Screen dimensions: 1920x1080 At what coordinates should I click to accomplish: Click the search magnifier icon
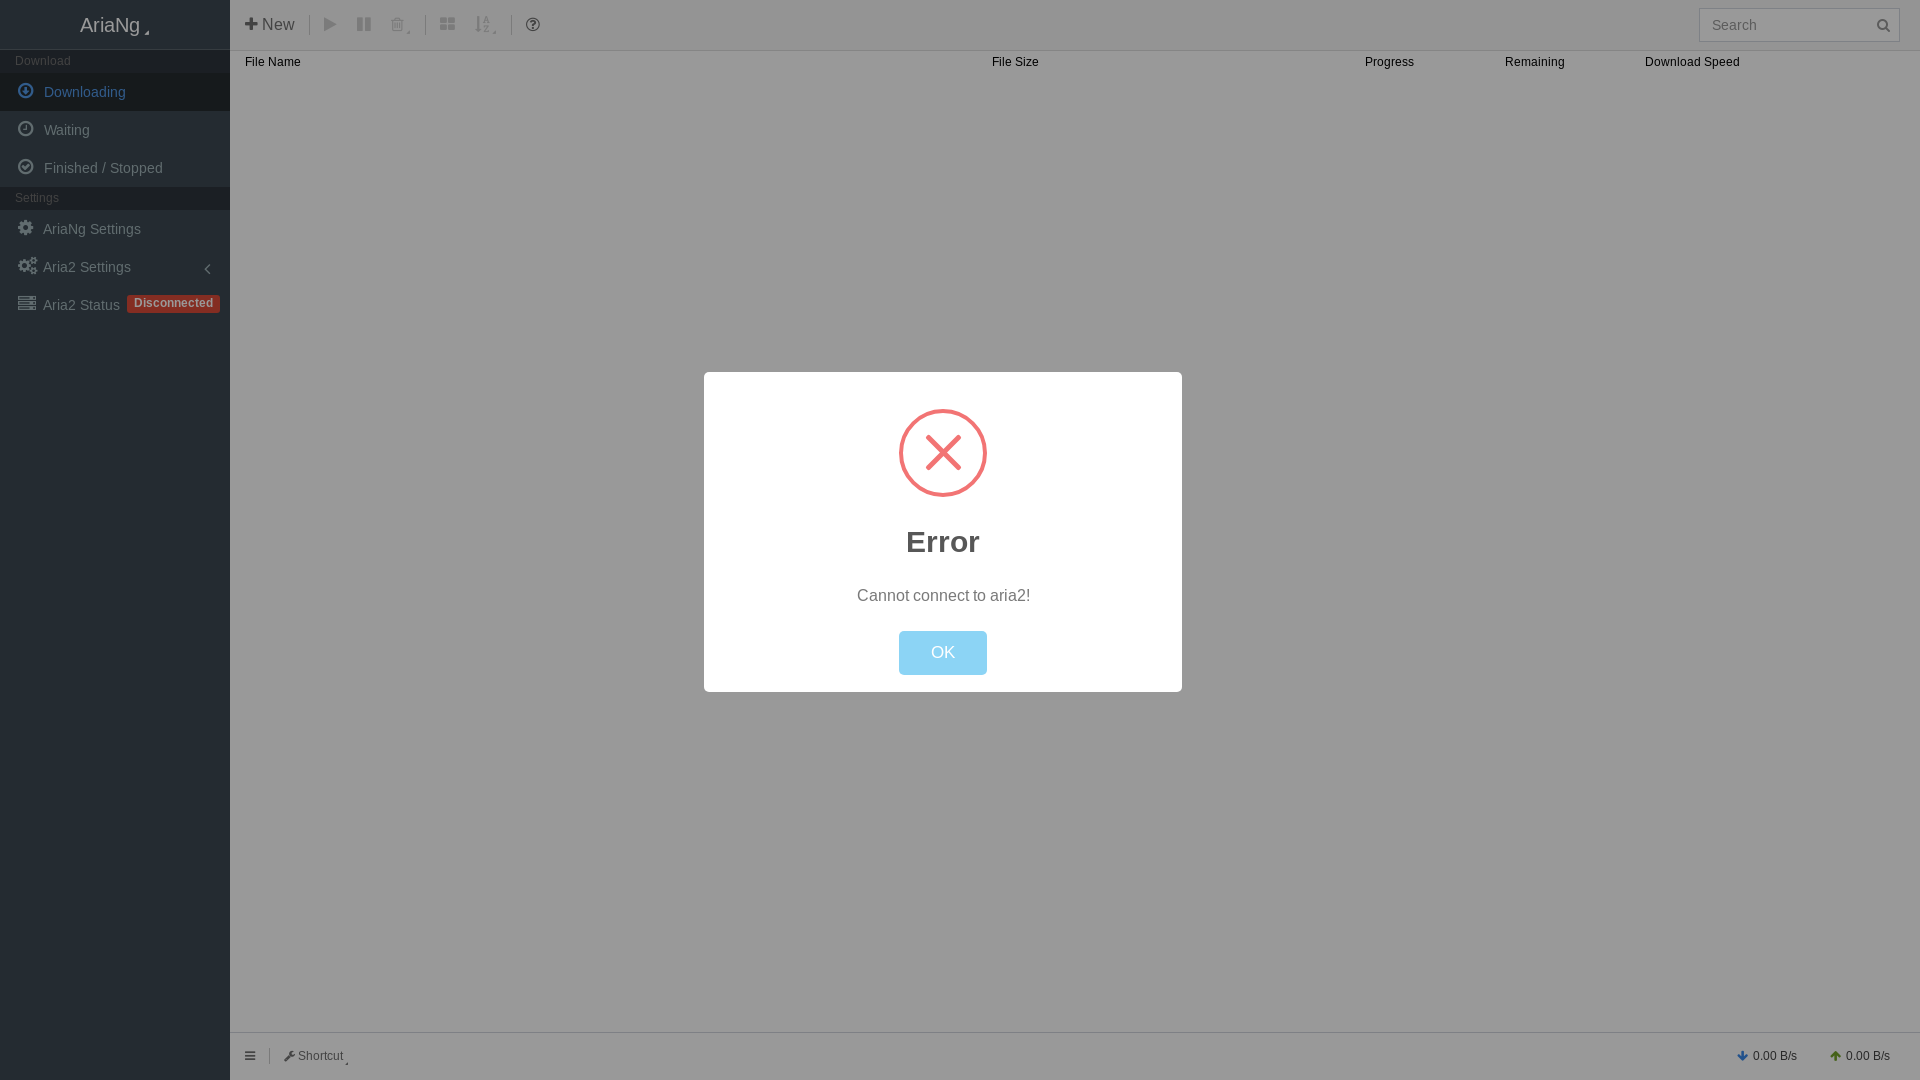(1883, 26)
